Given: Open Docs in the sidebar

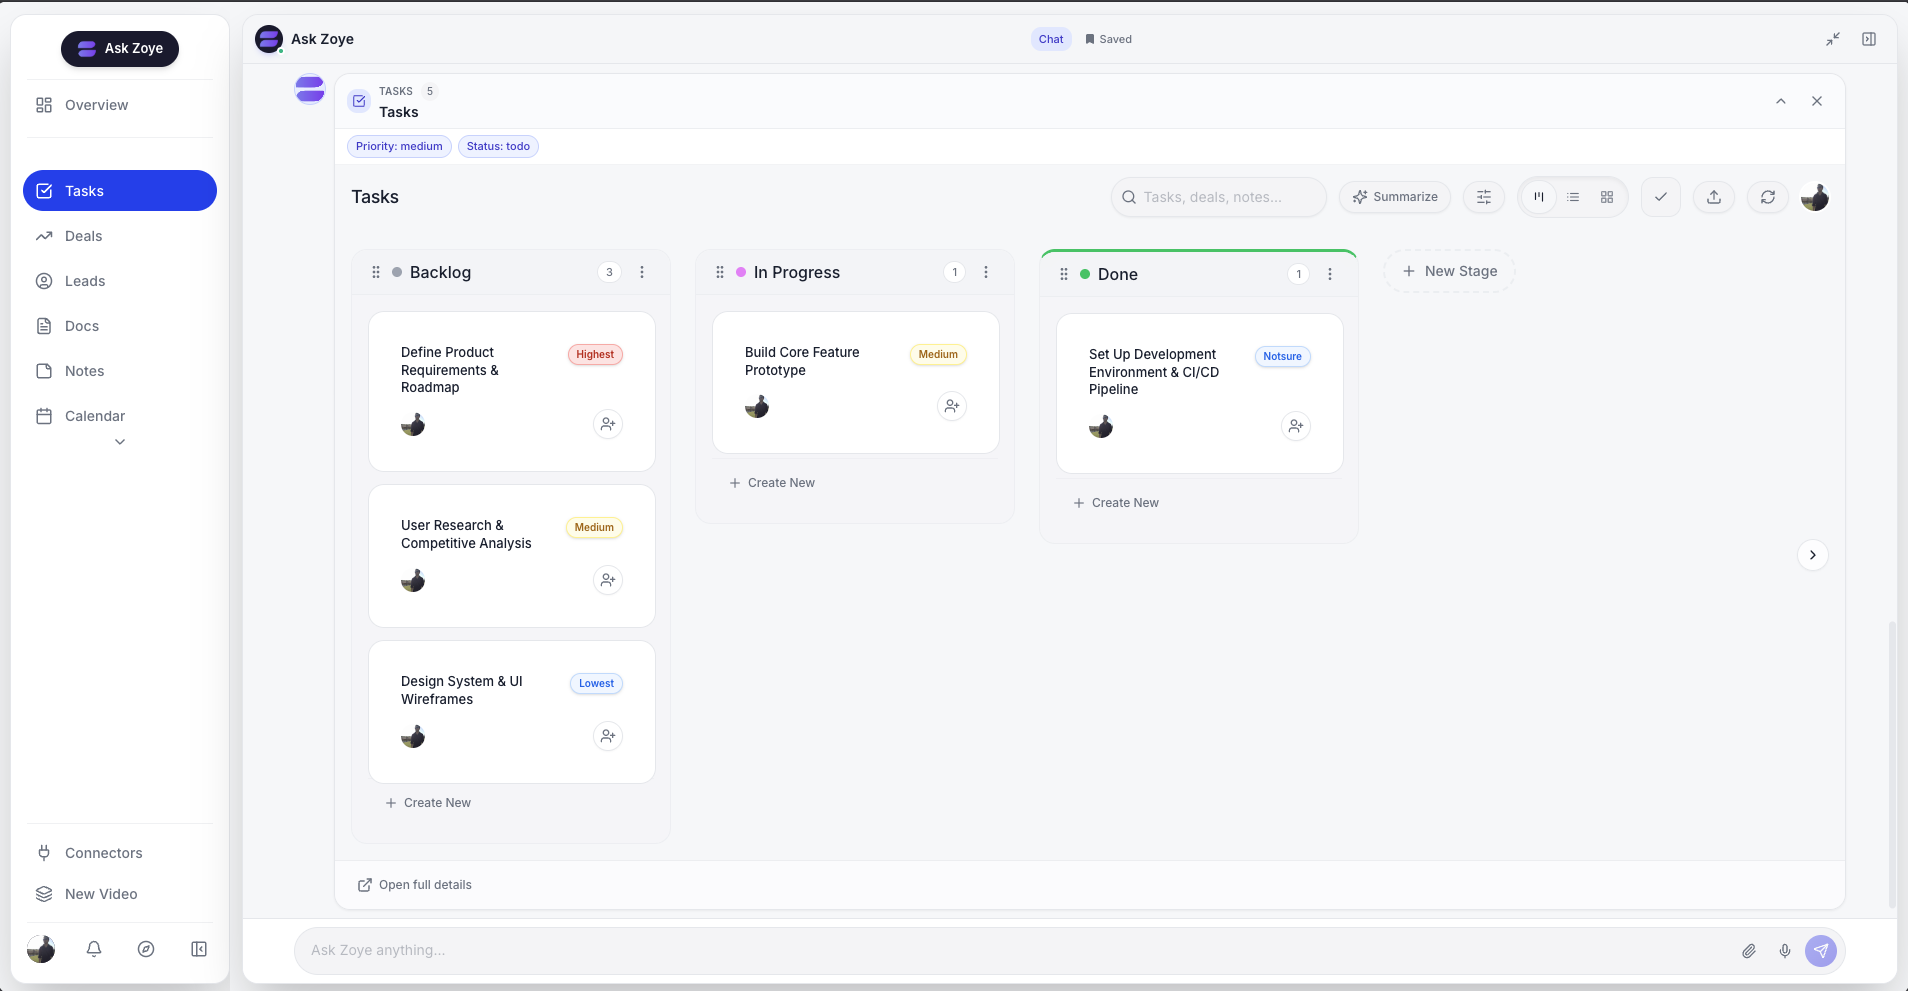Looking at the screenshot, I should click(x=120, y=326).
